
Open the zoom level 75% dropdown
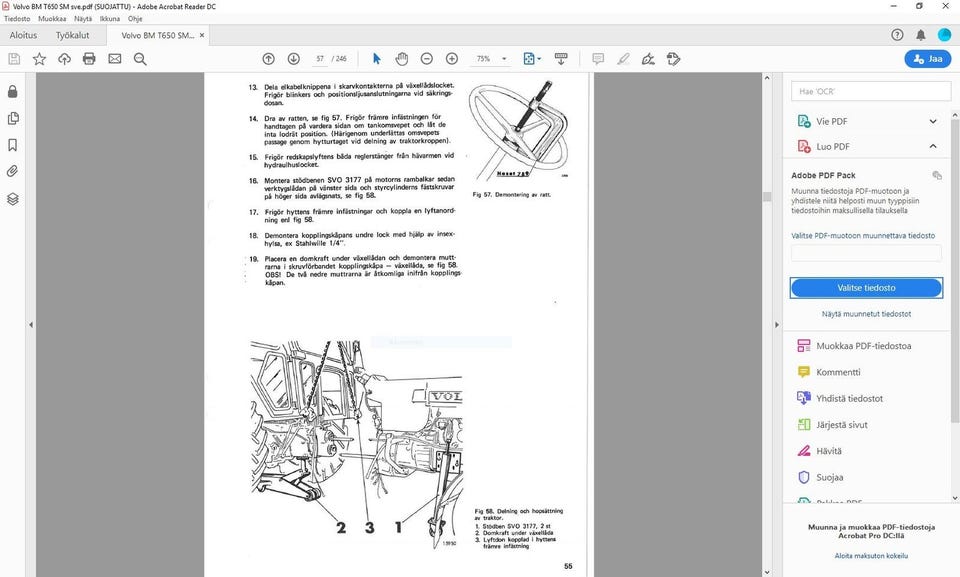(490, 59)
